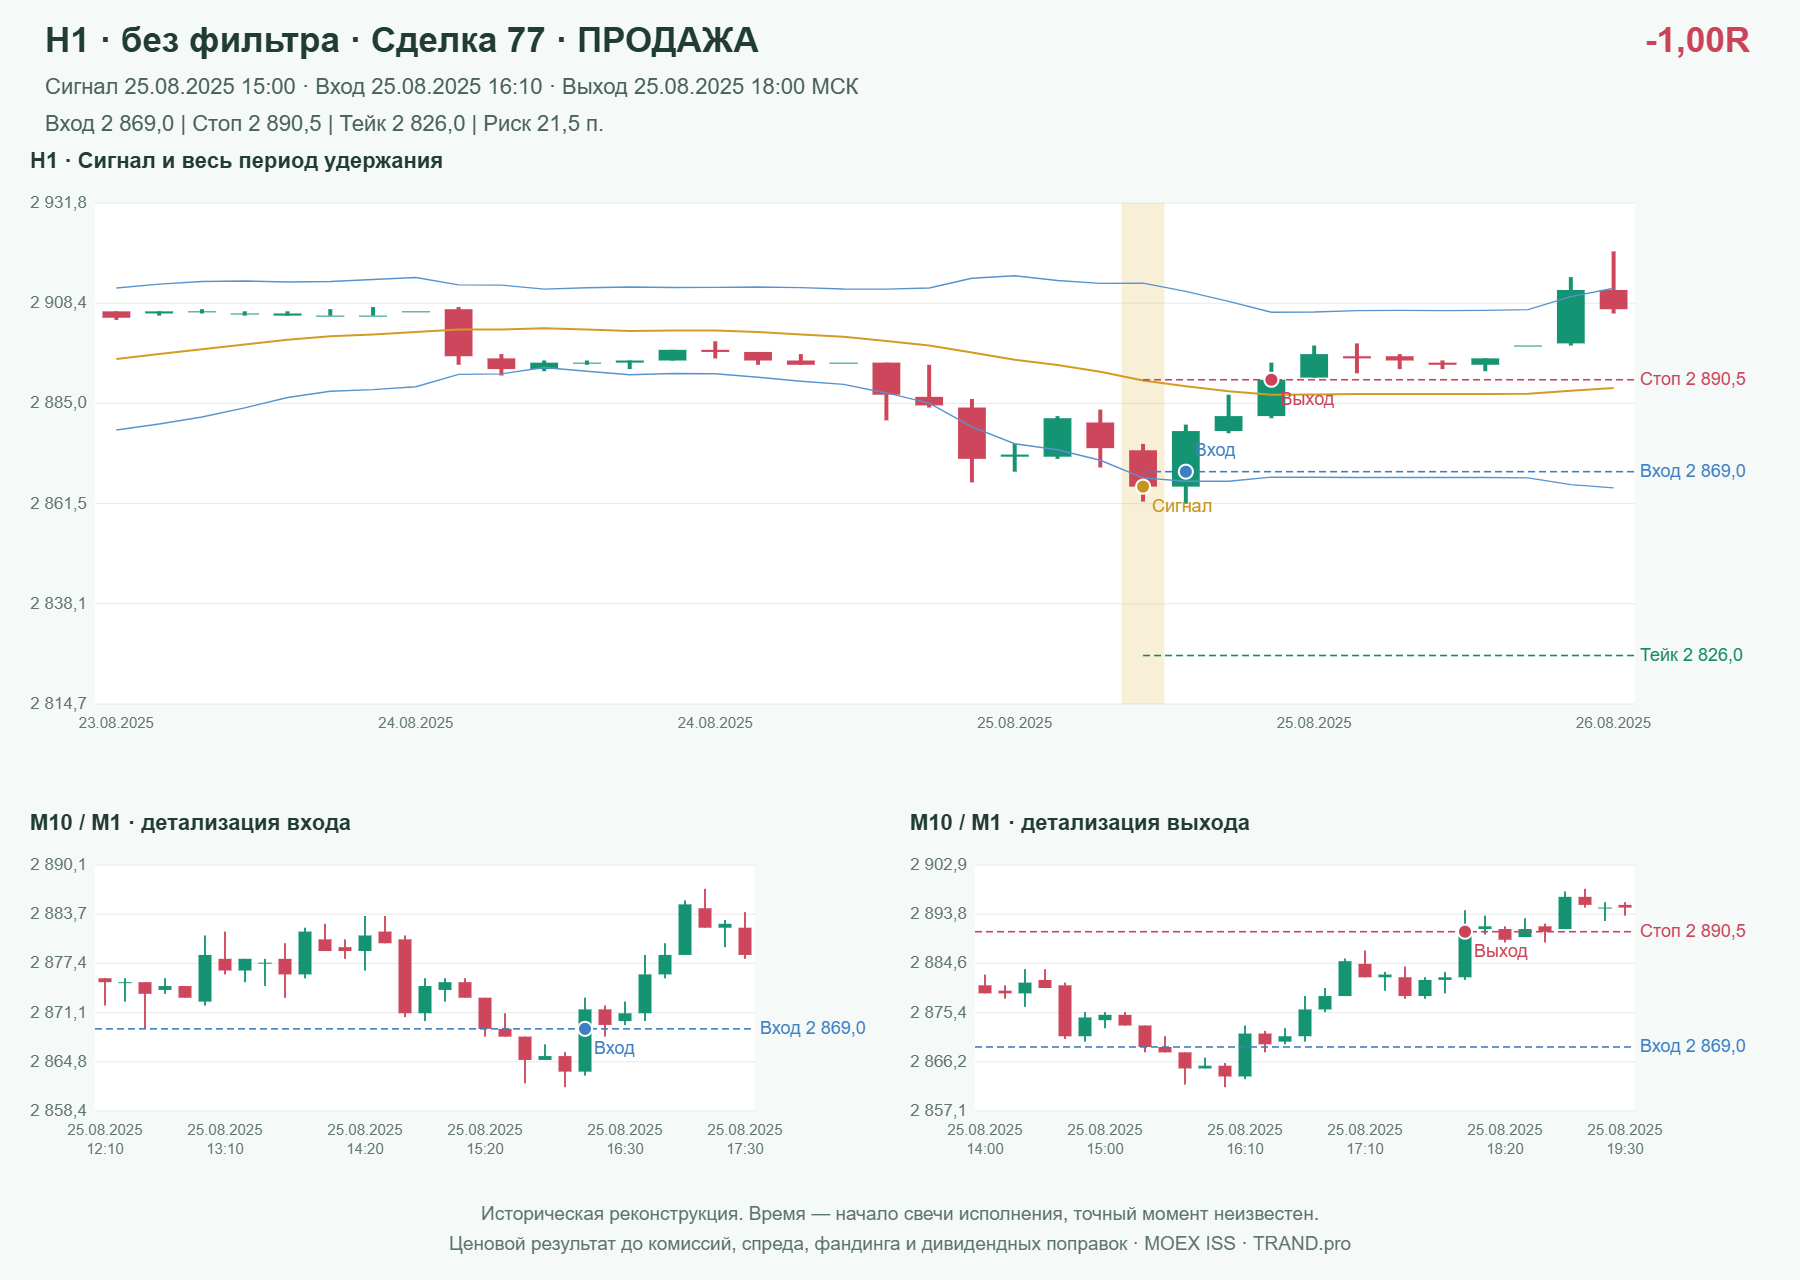Click the title 'H1 · без фильтра · Сделка 77 · ПРОДАЖА'
The width and height of the screenshot is (1800, 1280).
tap(402, 40)
